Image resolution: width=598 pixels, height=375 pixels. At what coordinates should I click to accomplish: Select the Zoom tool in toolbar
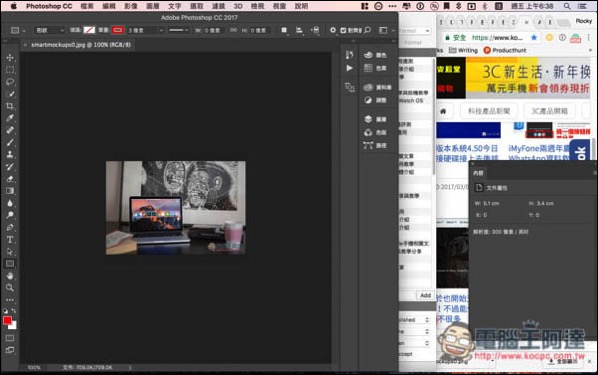pyautogui.click(x=10, y=288)
